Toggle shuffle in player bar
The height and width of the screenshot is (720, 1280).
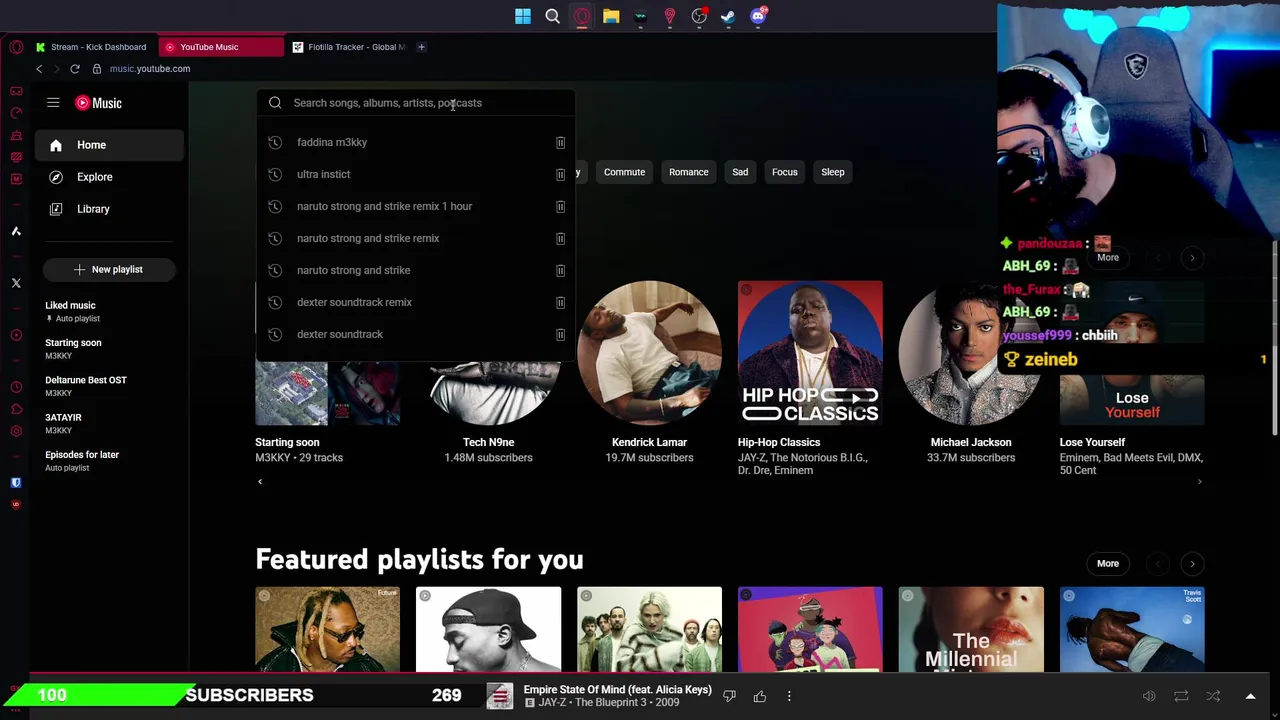(x=1213, y=696)
